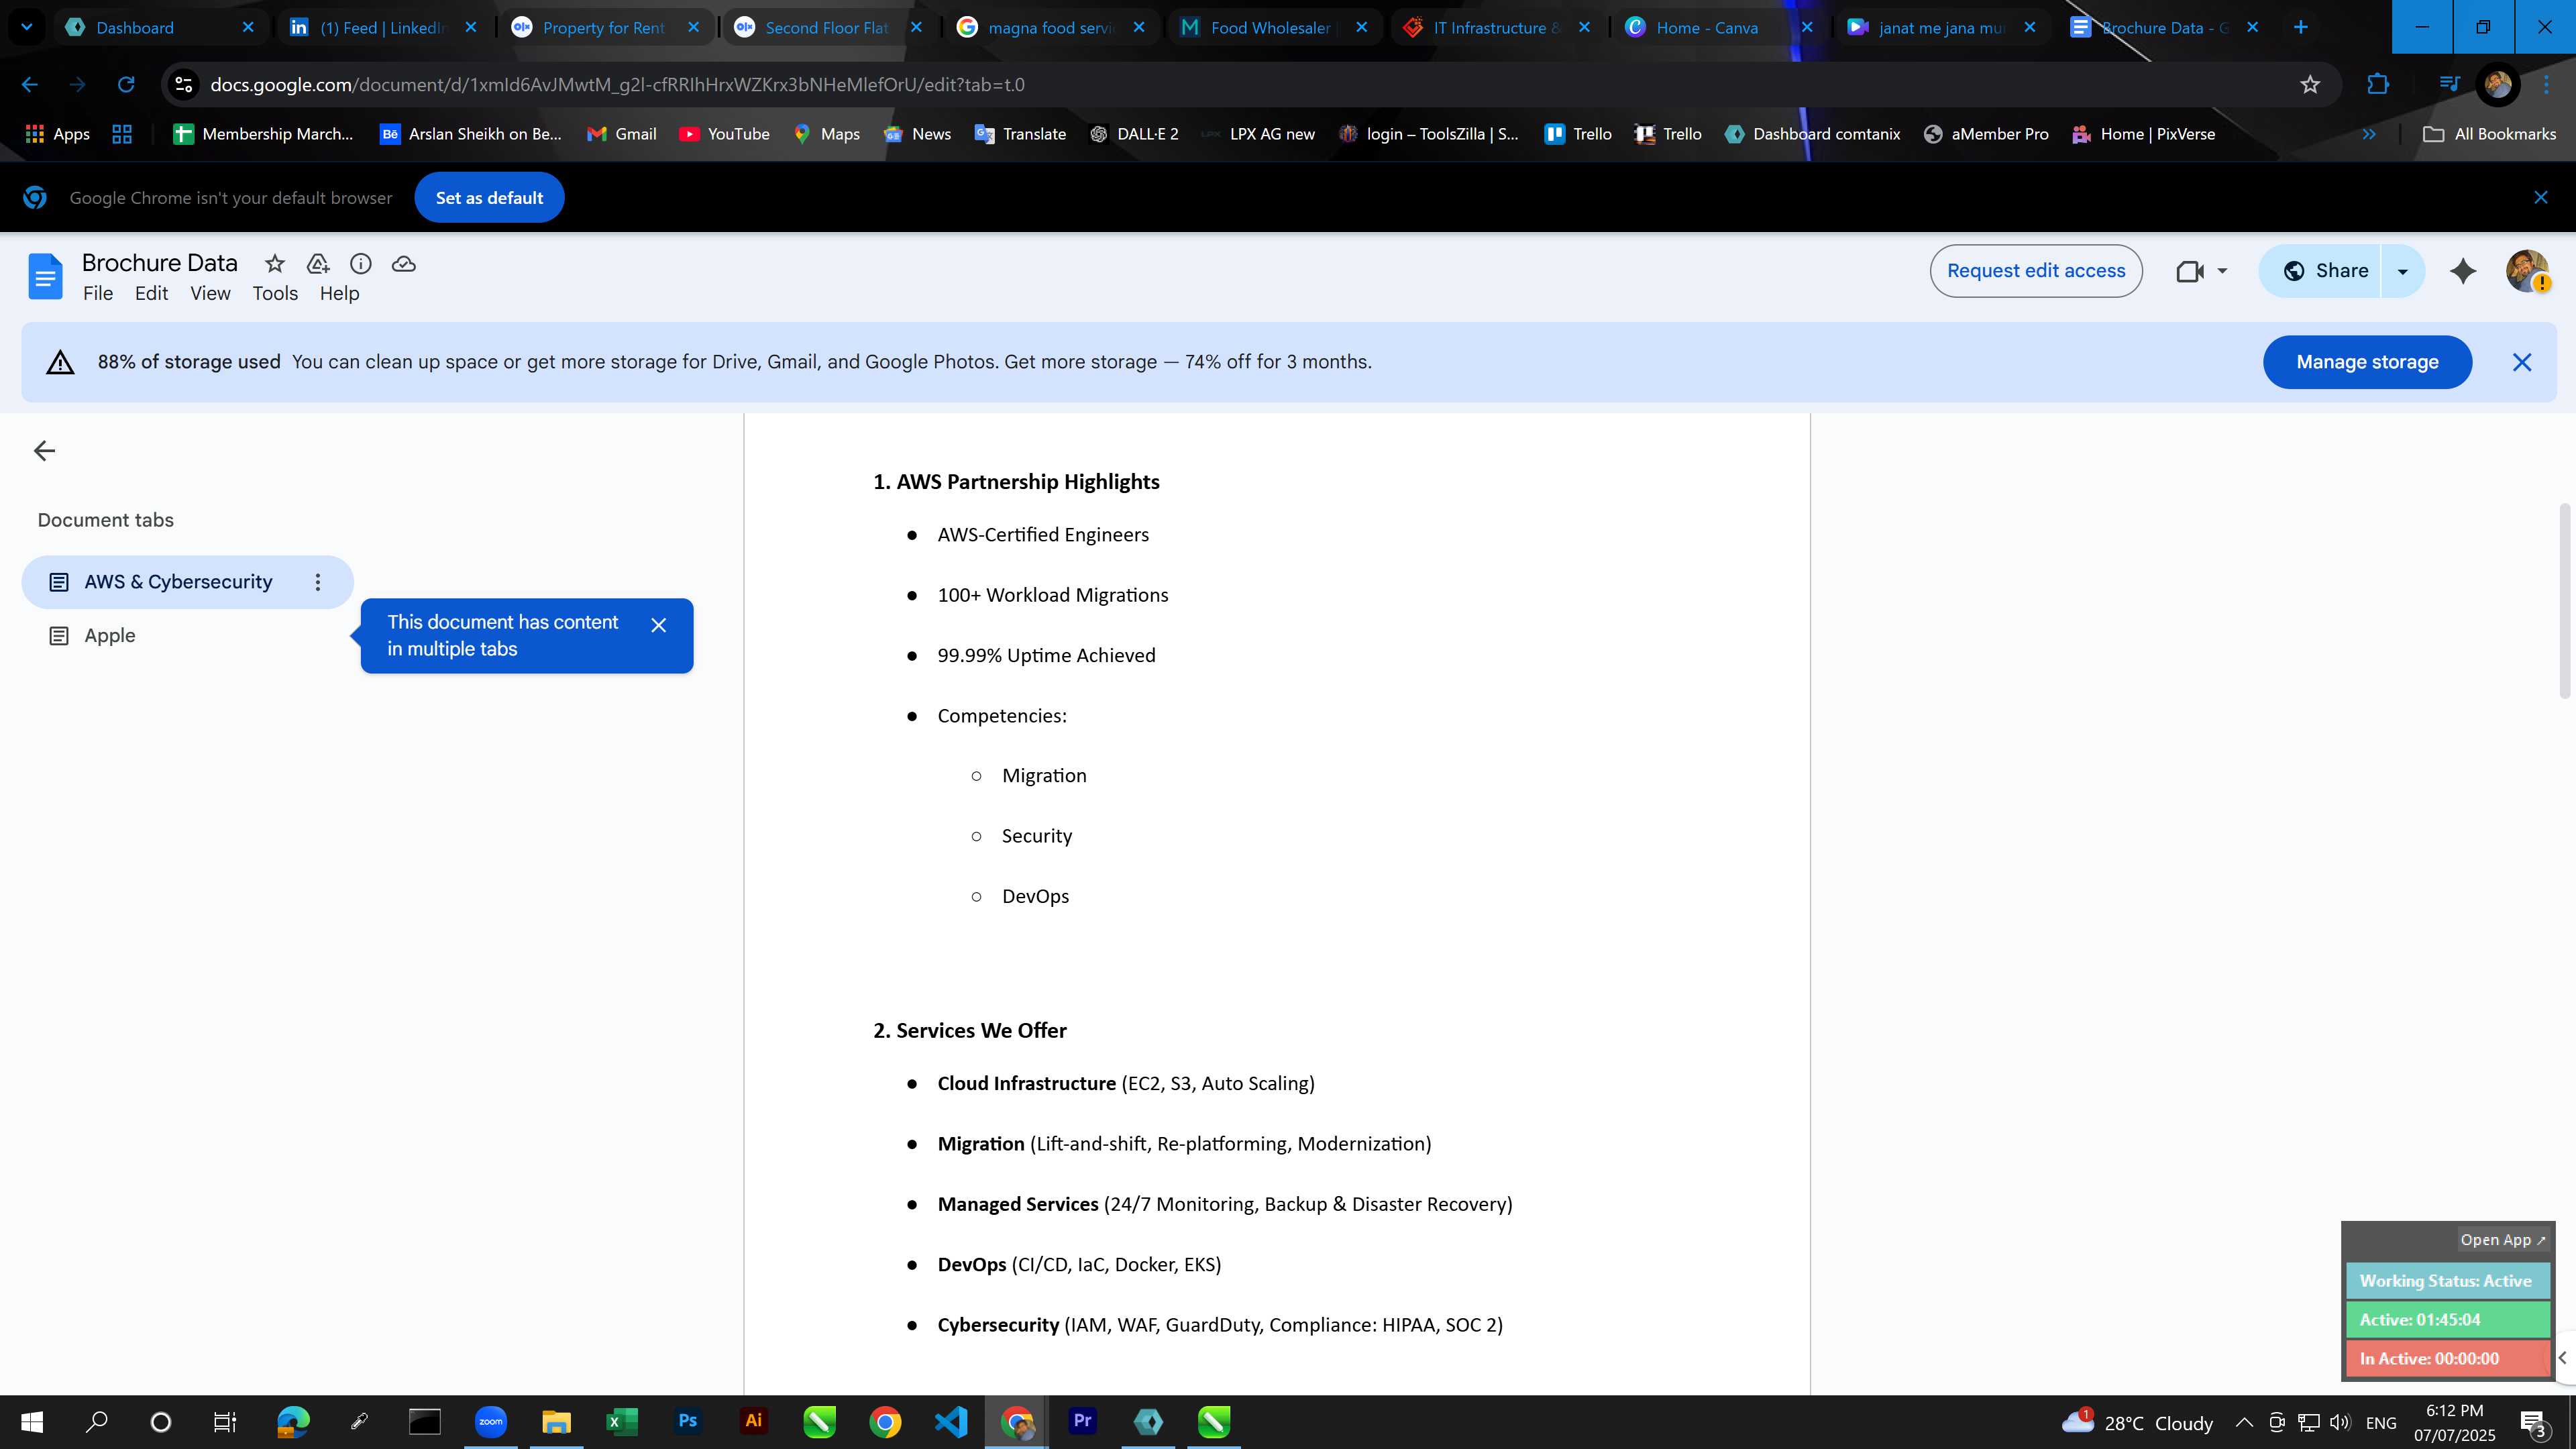Click the Brochure Data document title
The height and width of the screenshot is (1449, 2576).
coord(160,263)
